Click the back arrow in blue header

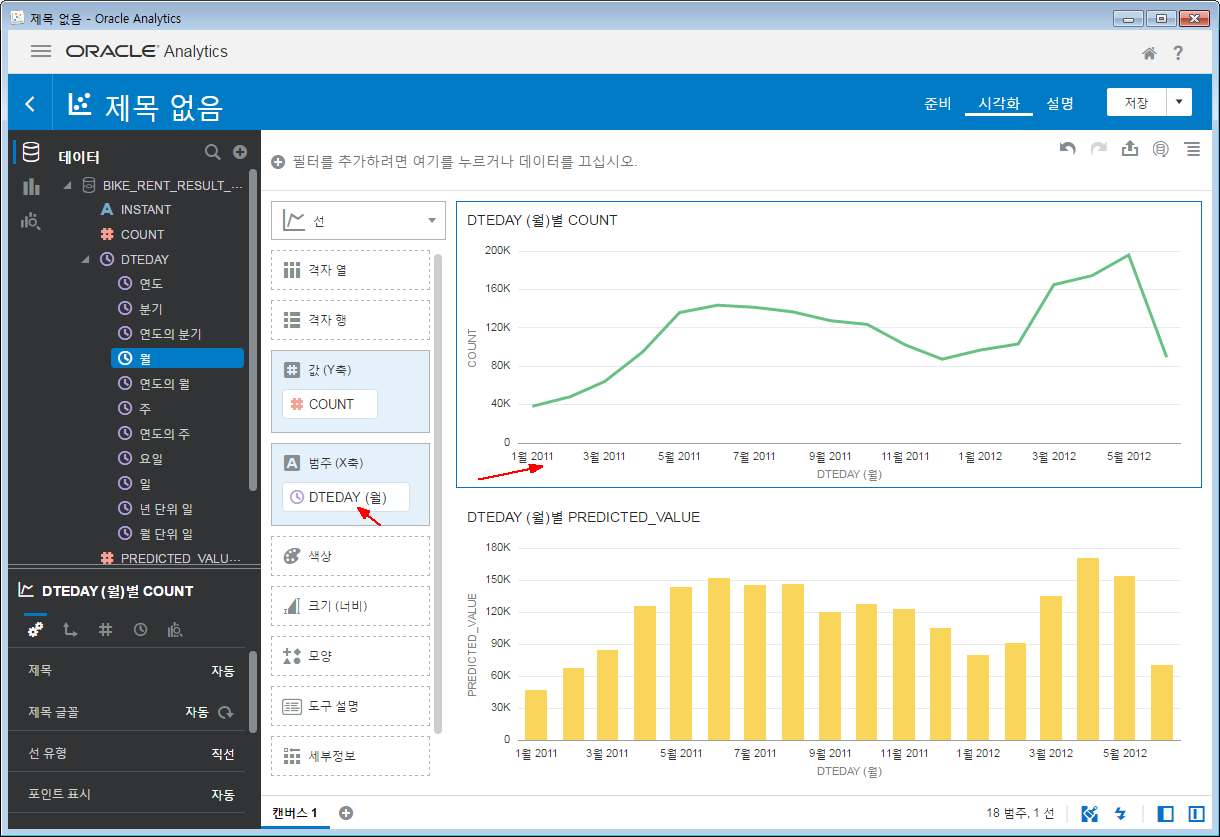tap(30, 103)
